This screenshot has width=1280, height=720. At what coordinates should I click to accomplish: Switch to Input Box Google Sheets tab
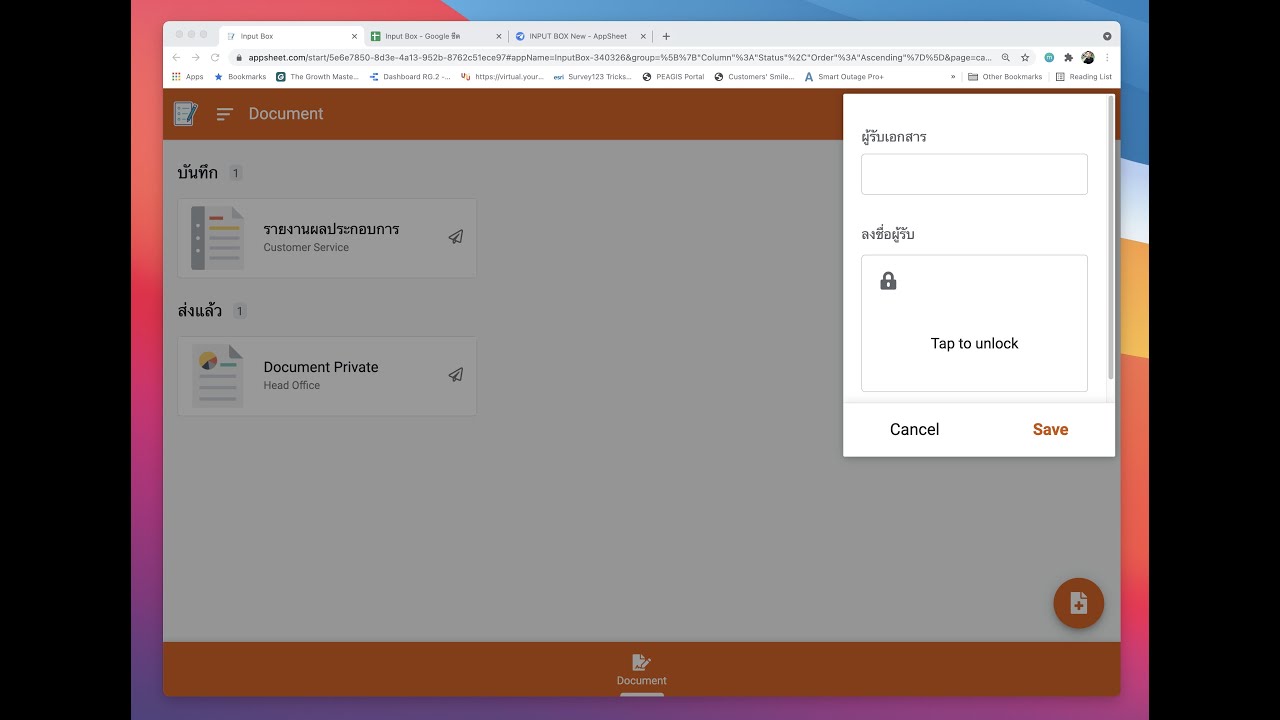tap(435, 36)
